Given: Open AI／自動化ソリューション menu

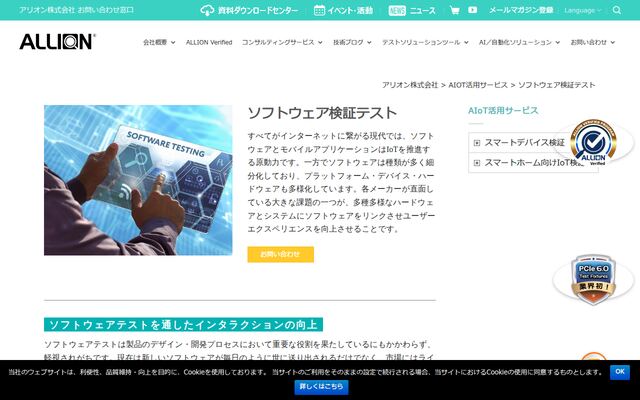Looking at the screenshot, I should tap(520, 42).
